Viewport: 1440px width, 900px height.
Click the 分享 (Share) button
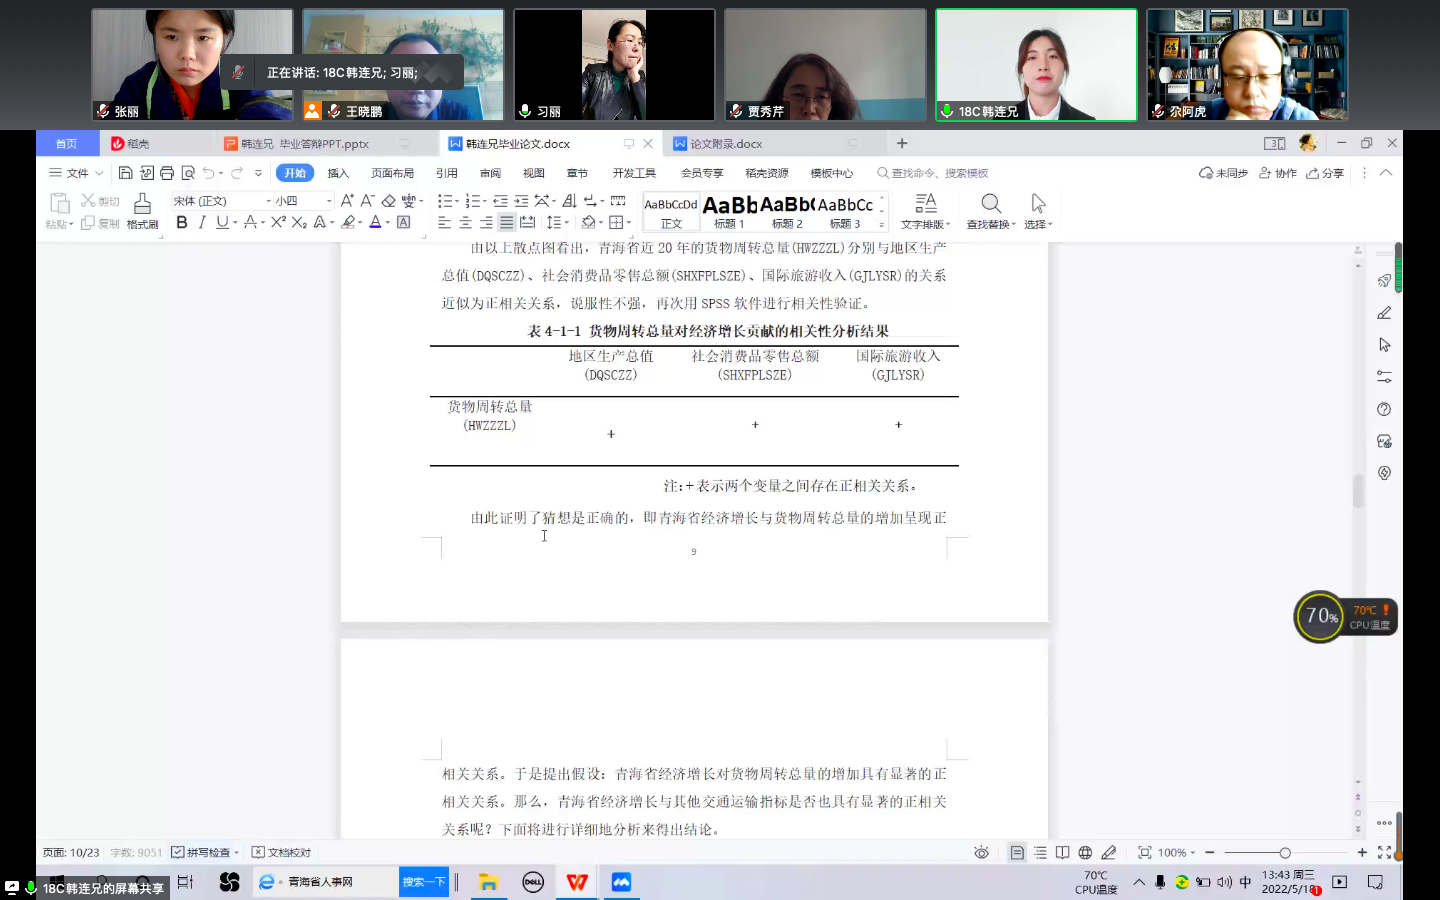[x=1325, y=173]
